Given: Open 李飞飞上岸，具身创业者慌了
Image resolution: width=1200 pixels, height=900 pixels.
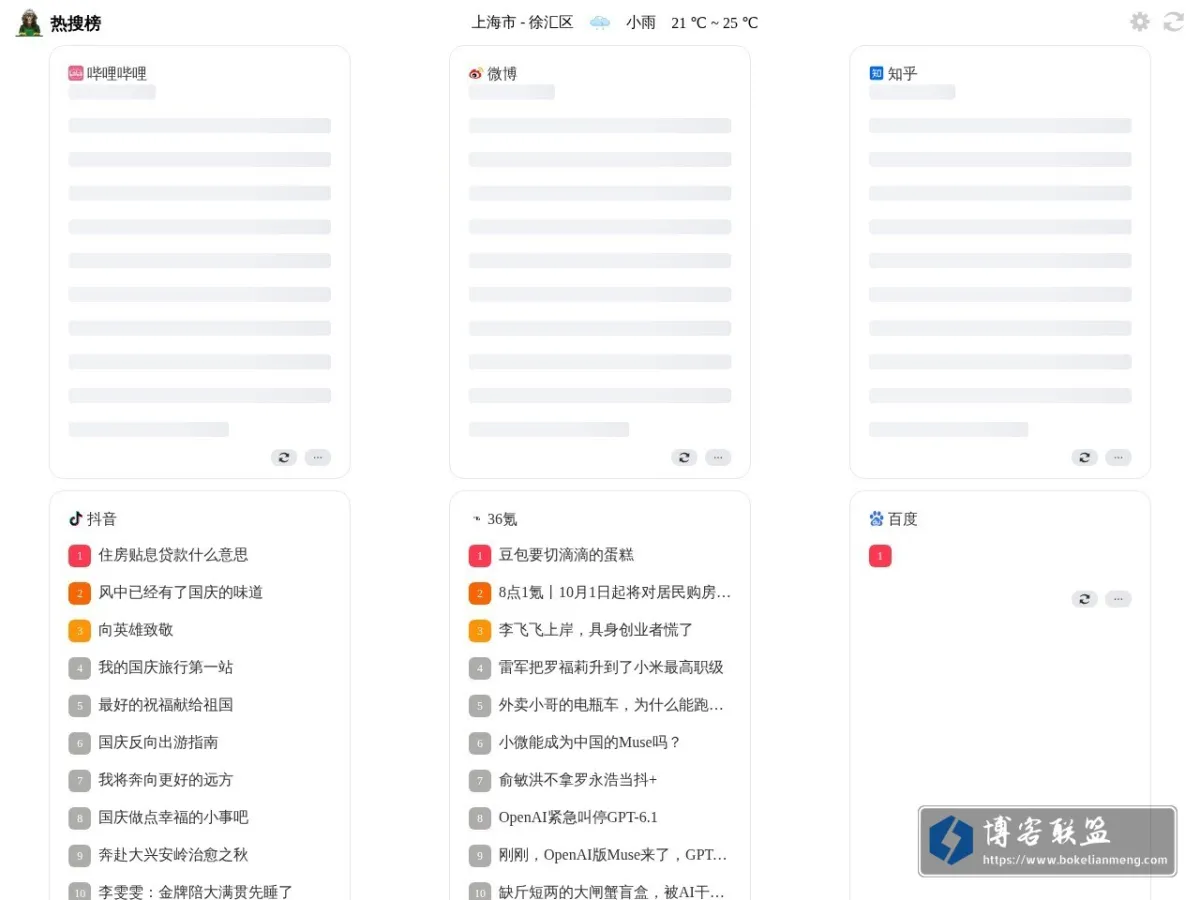Looking at the screenshot, I should [x=596, y=630].
